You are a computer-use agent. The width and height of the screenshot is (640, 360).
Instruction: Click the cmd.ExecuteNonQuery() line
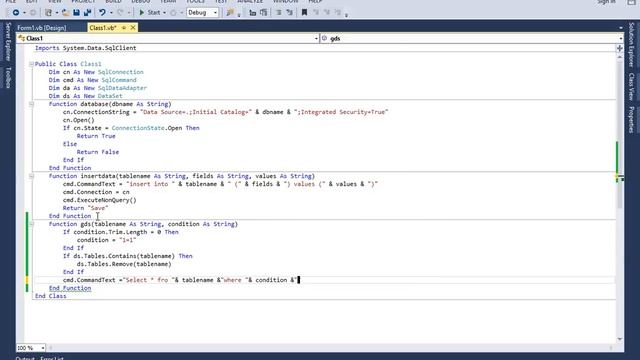tap(100, 200)
